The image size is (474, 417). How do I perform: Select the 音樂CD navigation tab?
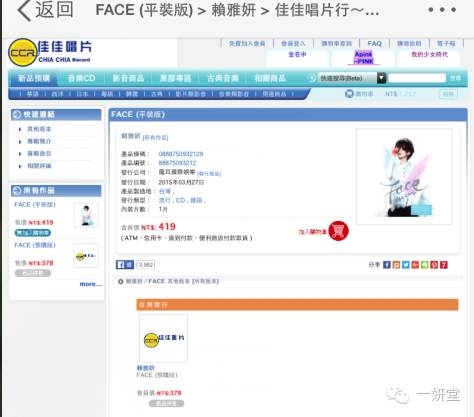[81, 78]
